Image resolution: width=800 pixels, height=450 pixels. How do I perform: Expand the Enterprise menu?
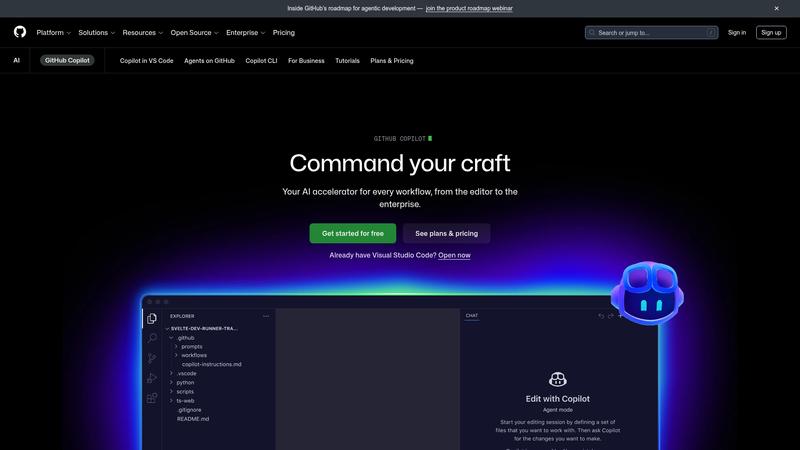(x=245, y=33)
